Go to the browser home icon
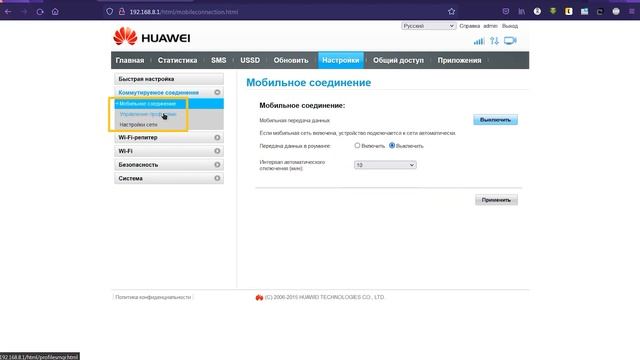Screen dimensions: 640x360 pyautogui.click(x=55, y=12)
